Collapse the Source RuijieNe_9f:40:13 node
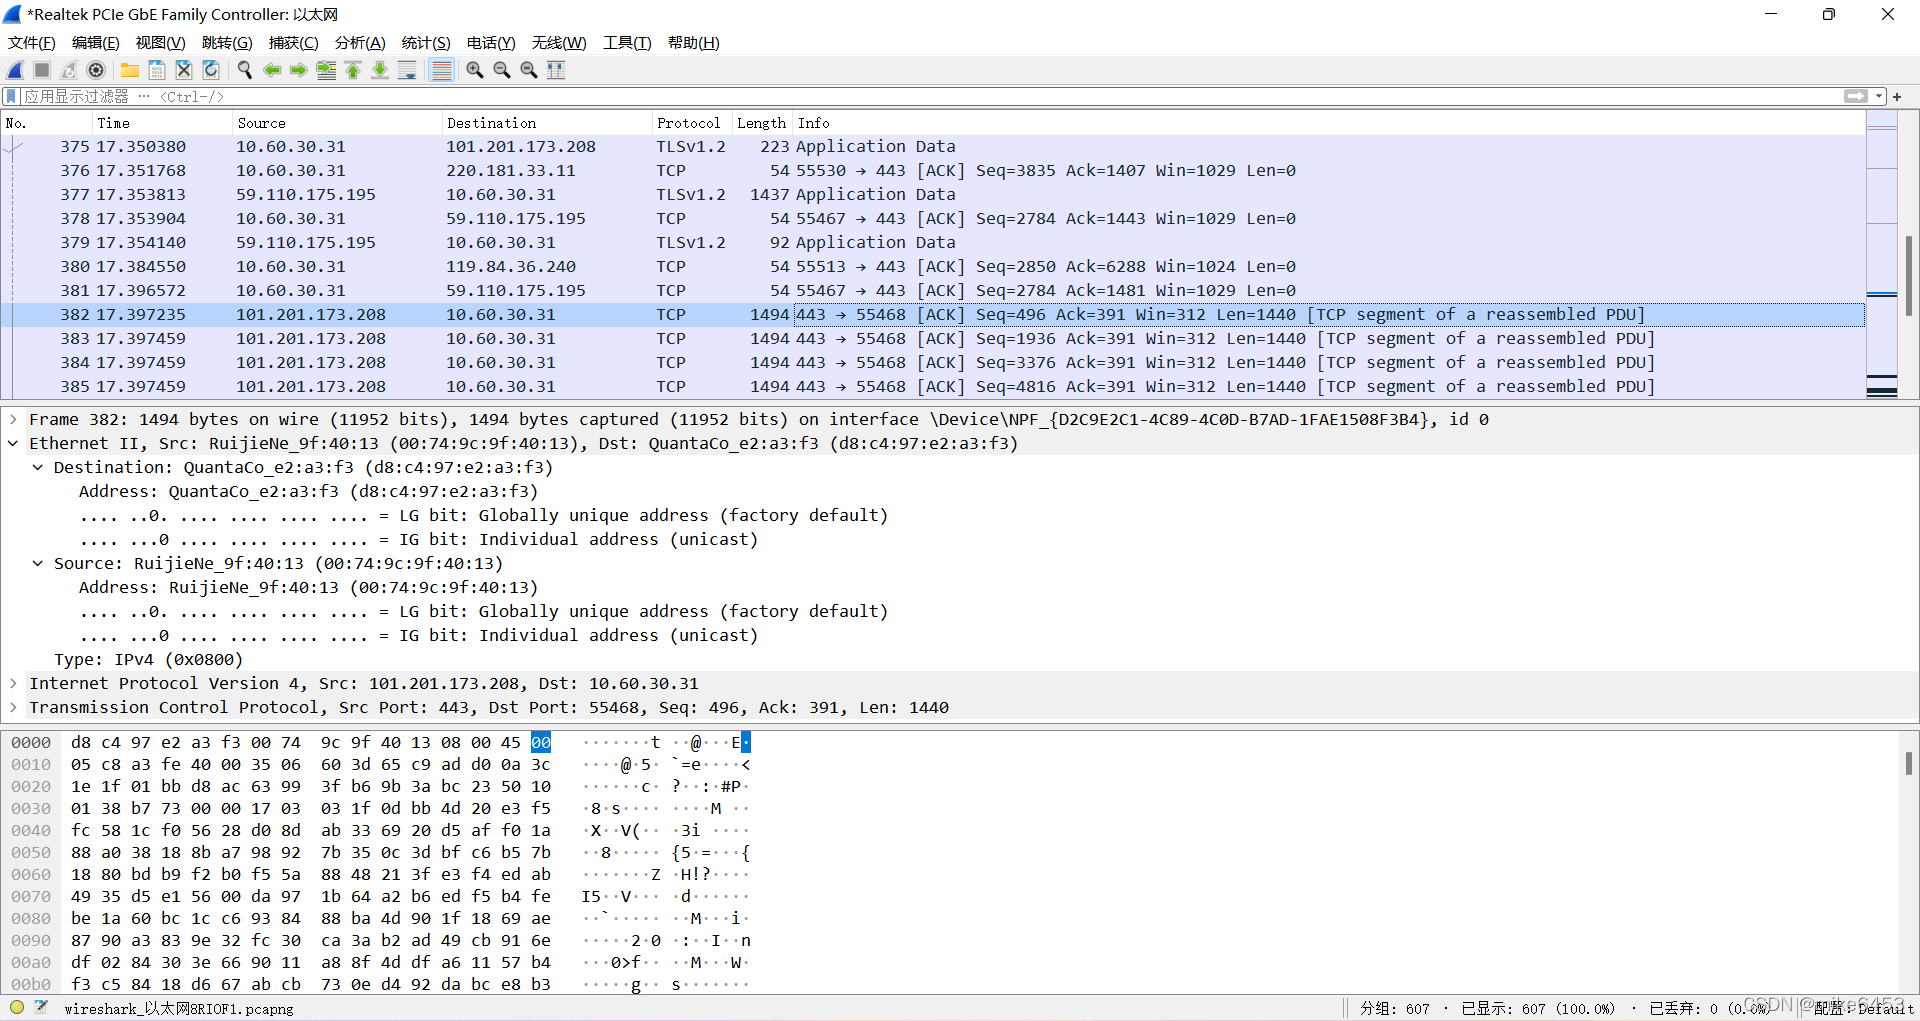The width and height of the screenshot is (1920, 1021). pos(38,564)
